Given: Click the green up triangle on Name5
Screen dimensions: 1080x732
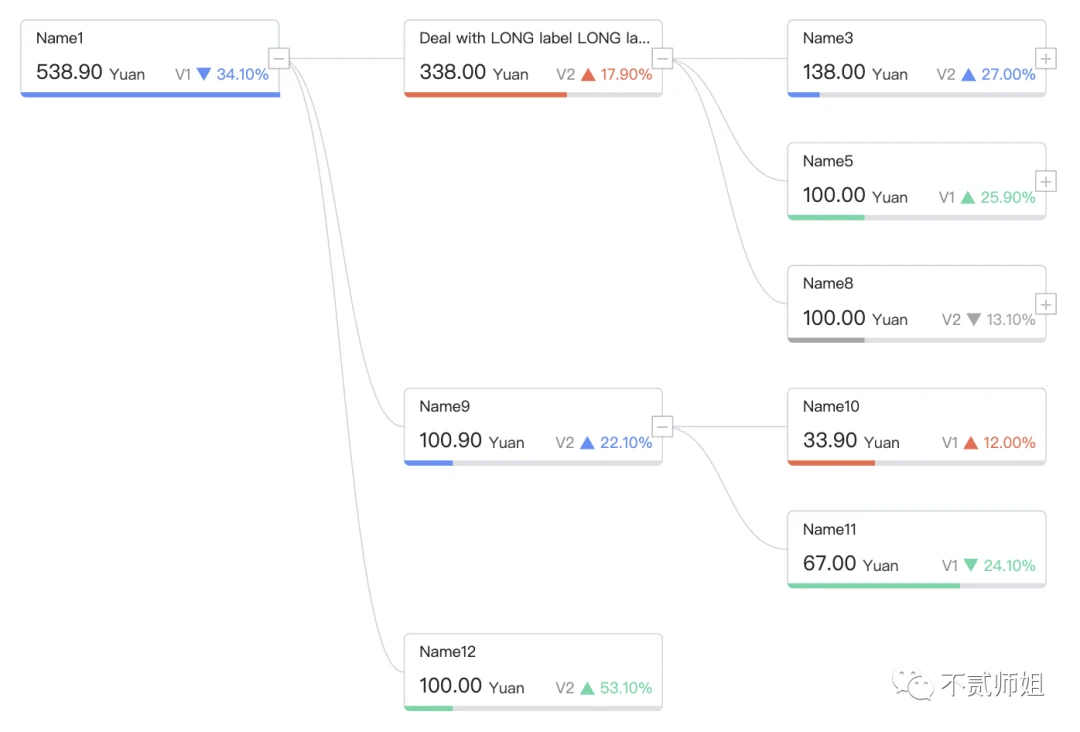Looking at the screenshot, I should (x=968, y=197).
